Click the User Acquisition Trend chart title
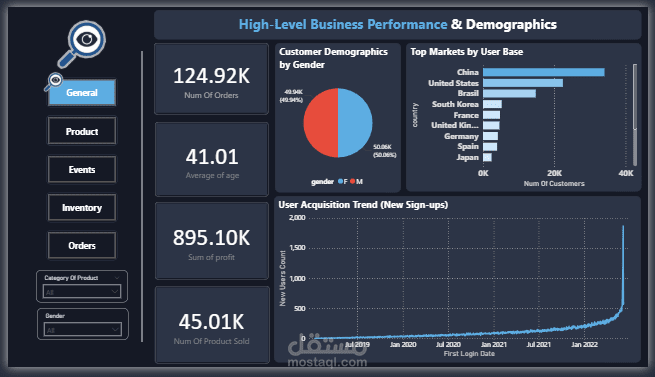 (363, 205)
